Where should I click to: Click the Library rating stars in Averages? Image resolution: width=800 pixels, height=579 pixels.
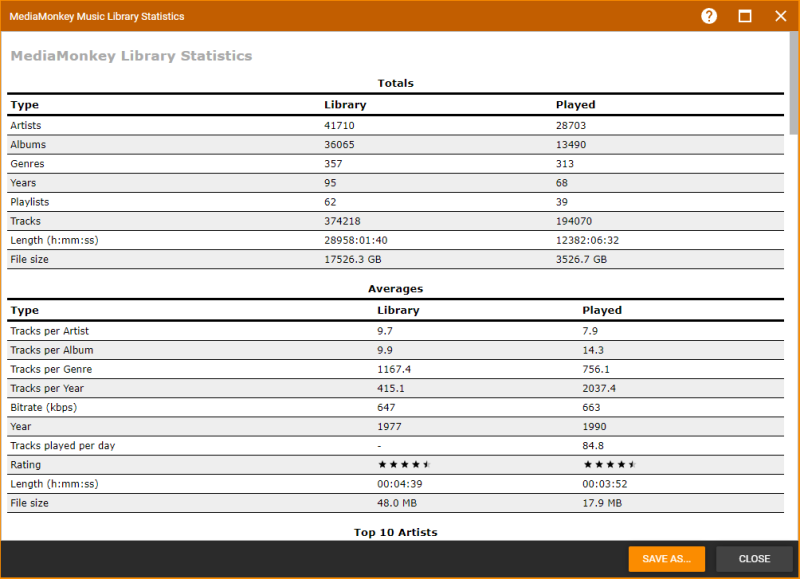[x=404, y=465]
